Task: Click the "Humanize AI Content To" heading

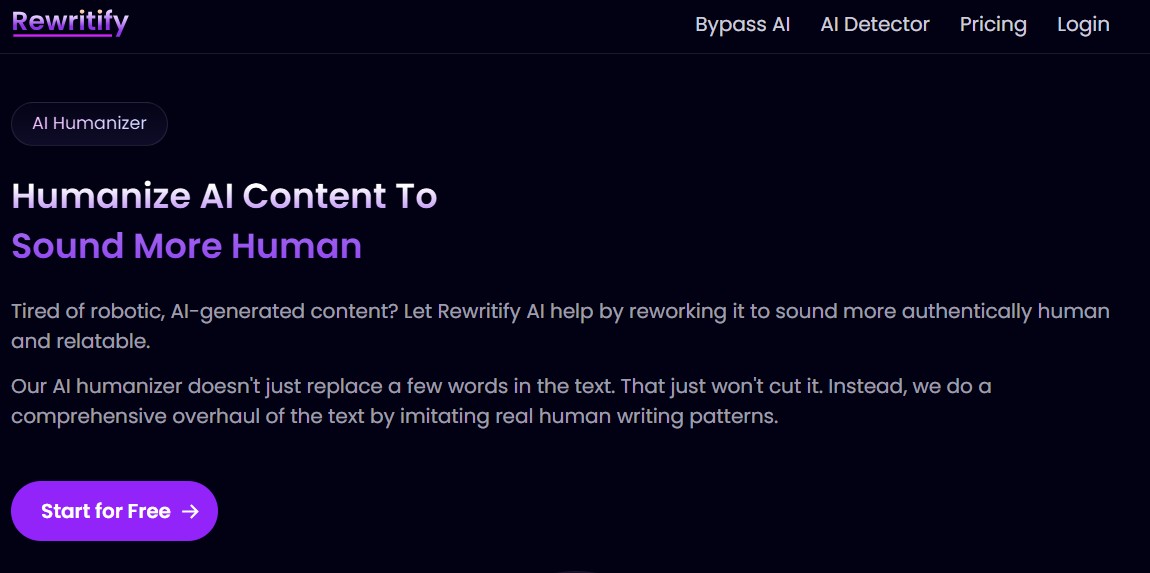Action: [x=224, y=195]
